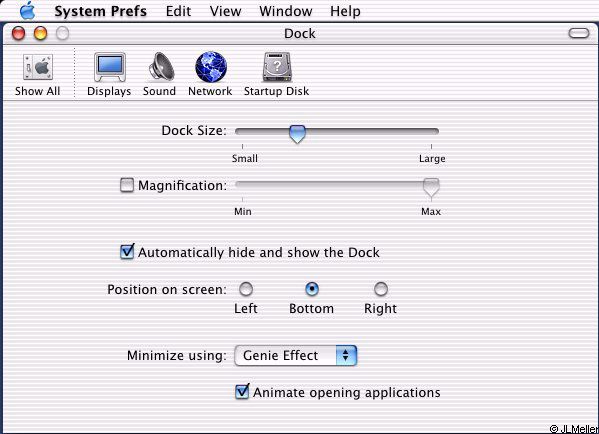Open the Startup Disk preference pane
The image size is (599, 434).
[x=277, y=67]
